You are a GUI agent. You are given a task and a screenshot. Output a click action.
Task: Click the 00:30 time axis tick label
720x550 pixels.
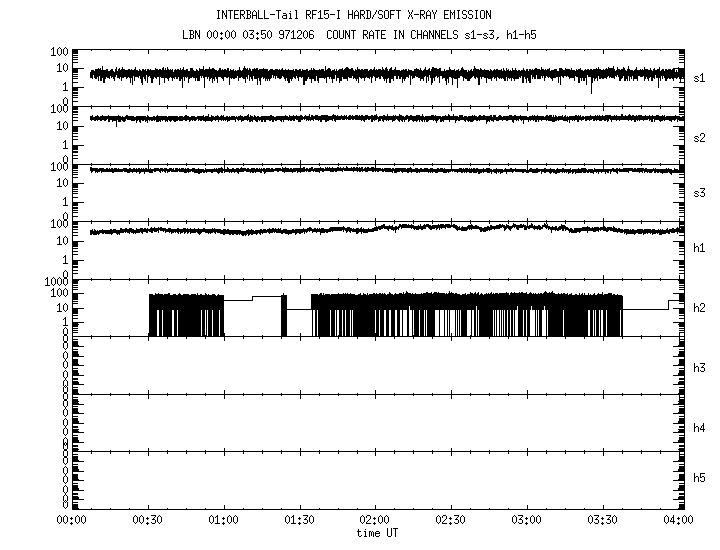tap(147, 521)
